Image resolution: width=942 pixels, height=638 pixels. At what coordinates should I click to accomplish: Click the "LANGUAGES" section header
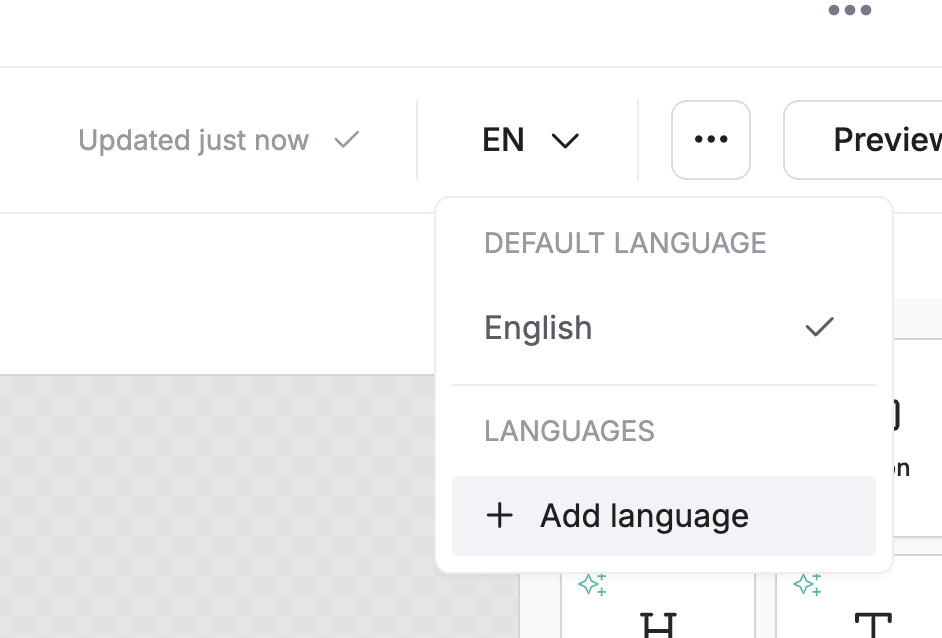(569, 431)
